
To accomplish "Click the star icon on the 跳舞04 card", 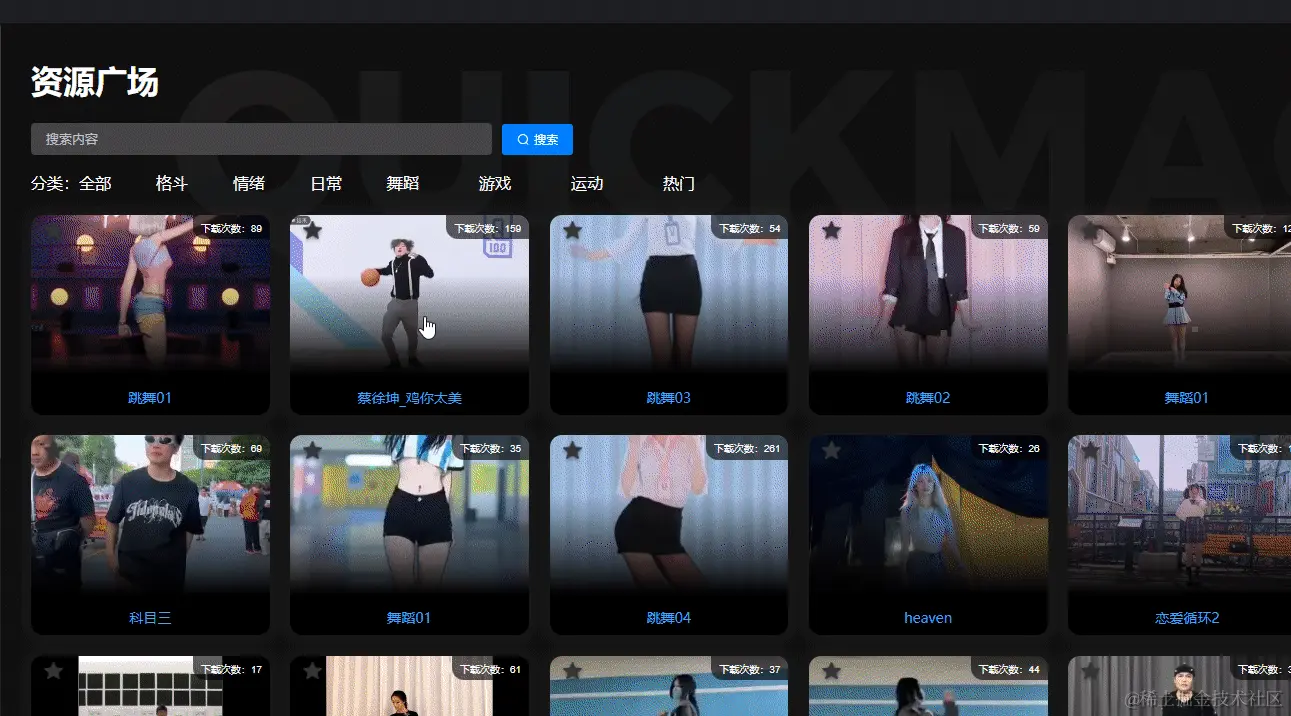I will click(572, 450).
